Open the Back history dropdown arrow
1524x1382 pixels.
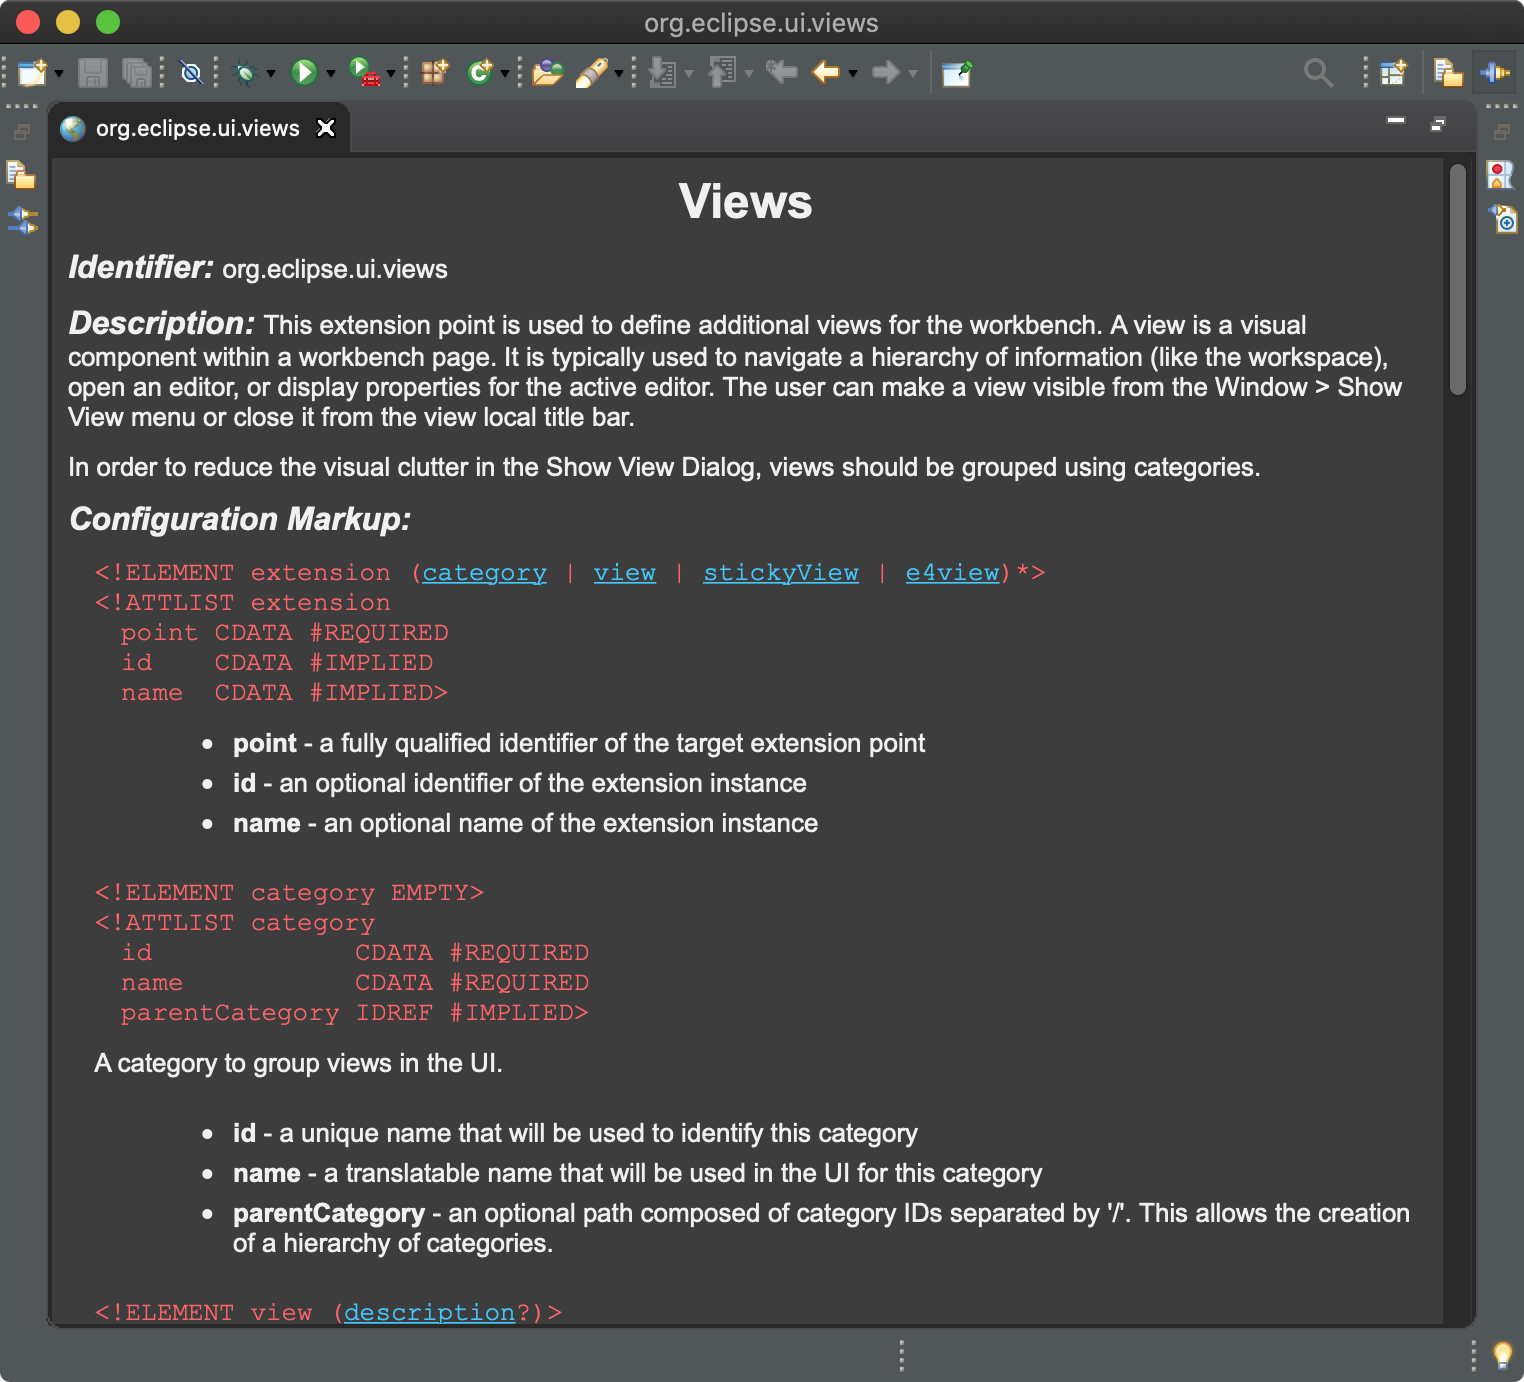pyautogui.click(x=853, y=74)
